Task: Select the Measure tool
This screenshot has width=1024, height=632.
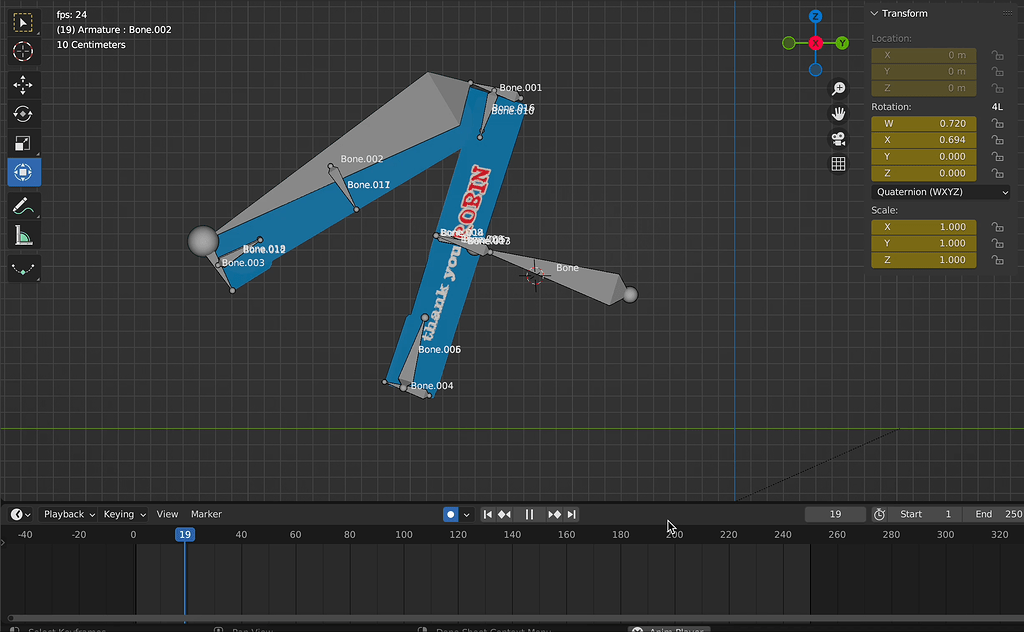Action: pyautogui.click(x=24, y=236)
